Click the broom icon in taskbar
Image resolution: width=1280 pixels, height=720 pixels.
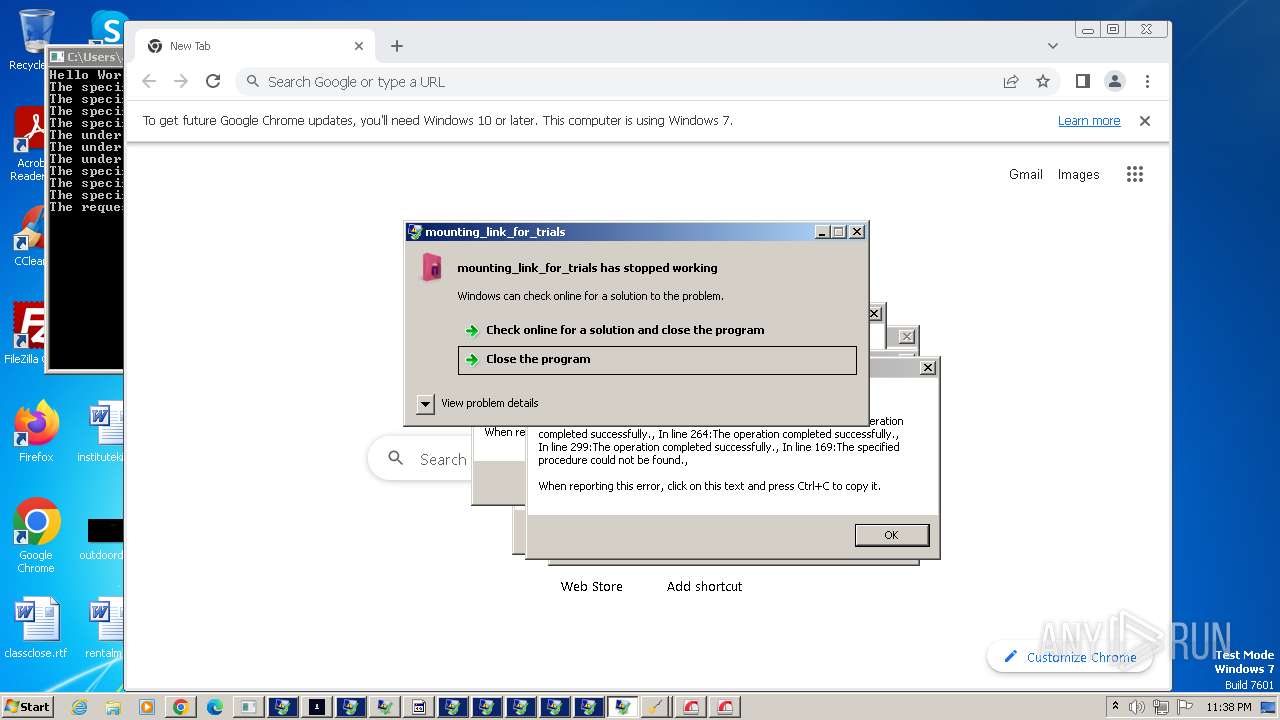pos(657,707)
